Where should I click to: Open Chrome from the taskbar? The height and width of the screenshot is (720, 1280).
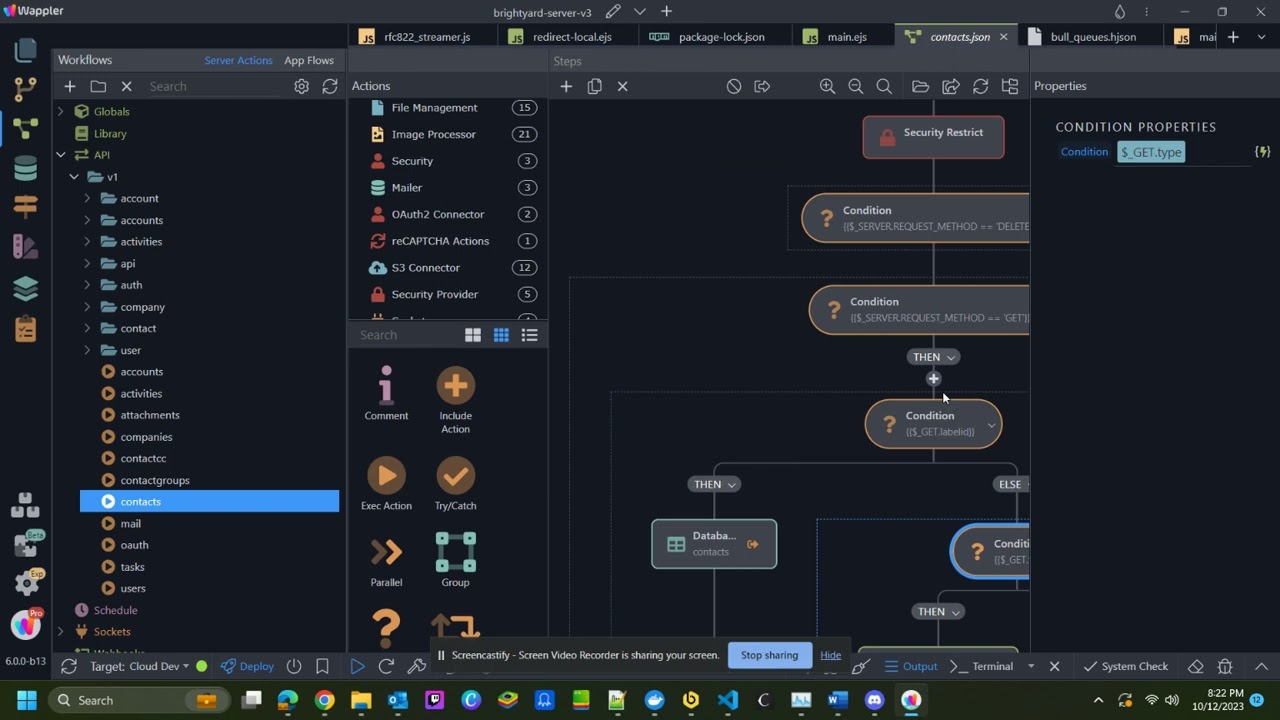click(x=324, y=700)
